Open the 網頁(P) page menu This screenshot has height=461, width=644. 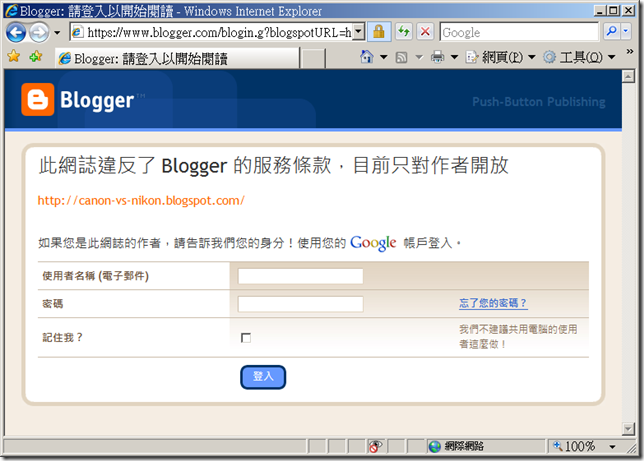click(x=501, y=57)
